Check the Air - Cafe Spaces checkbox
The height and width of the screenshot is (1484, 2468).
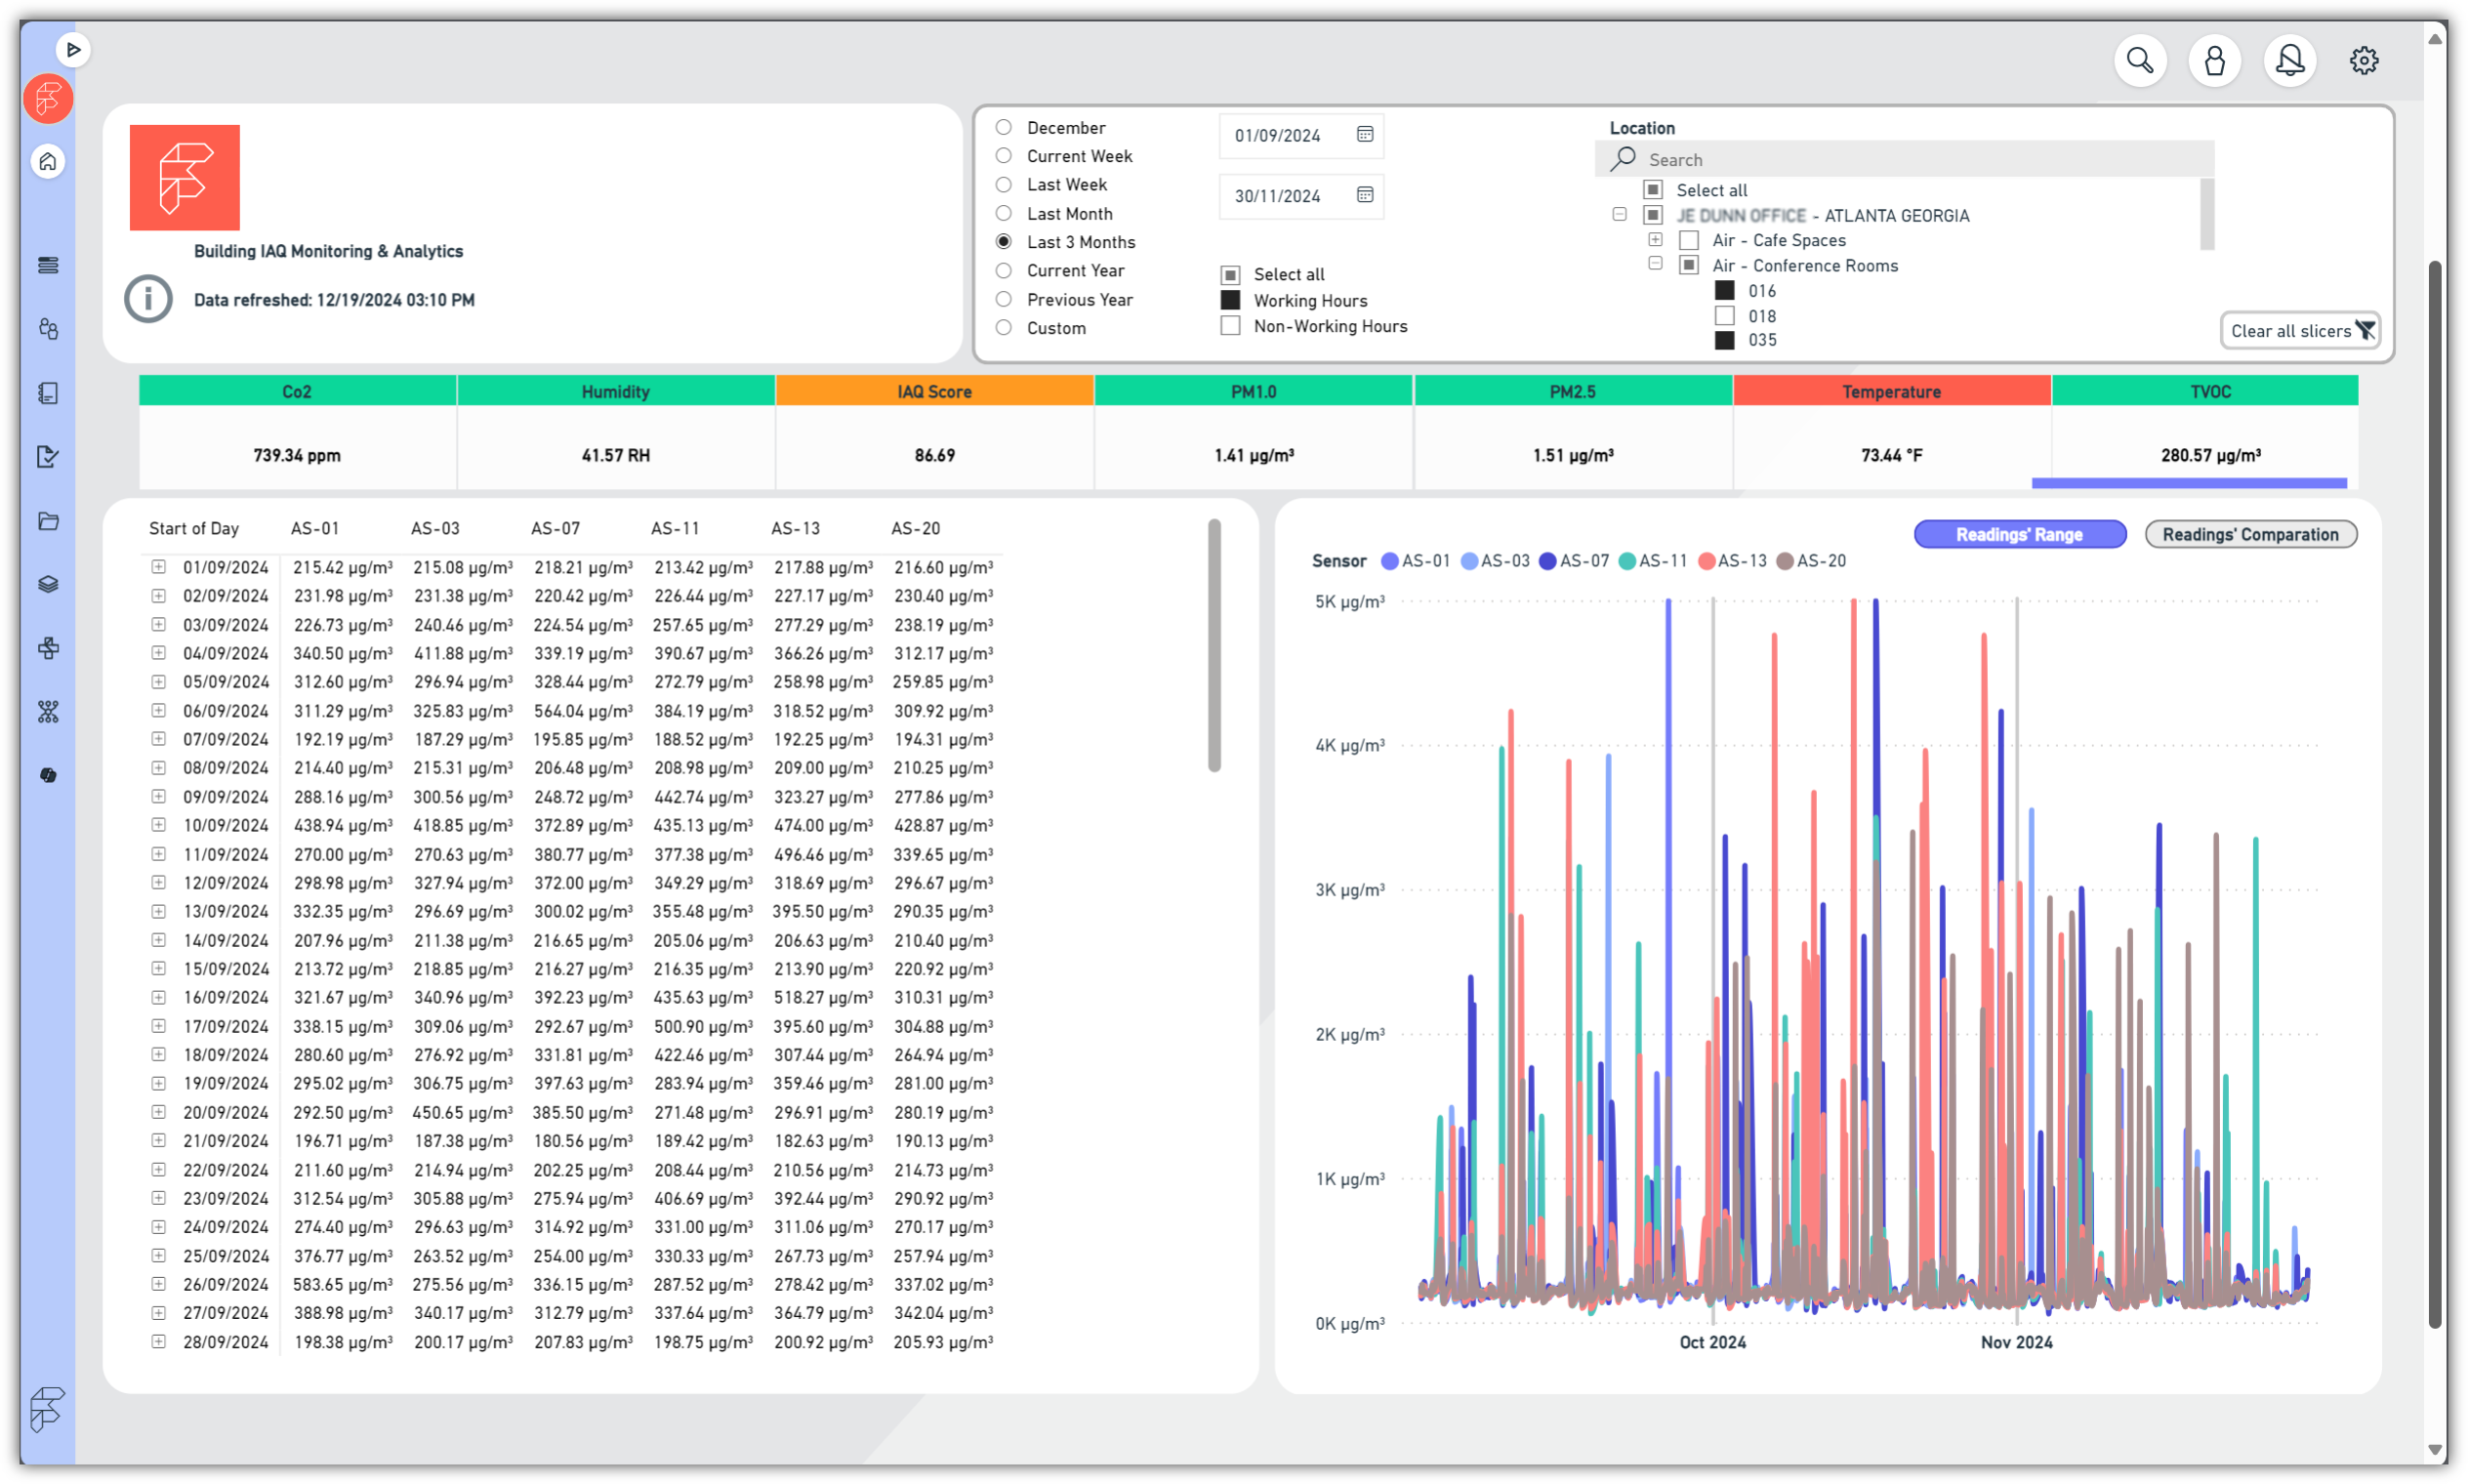coord(1689,240)
